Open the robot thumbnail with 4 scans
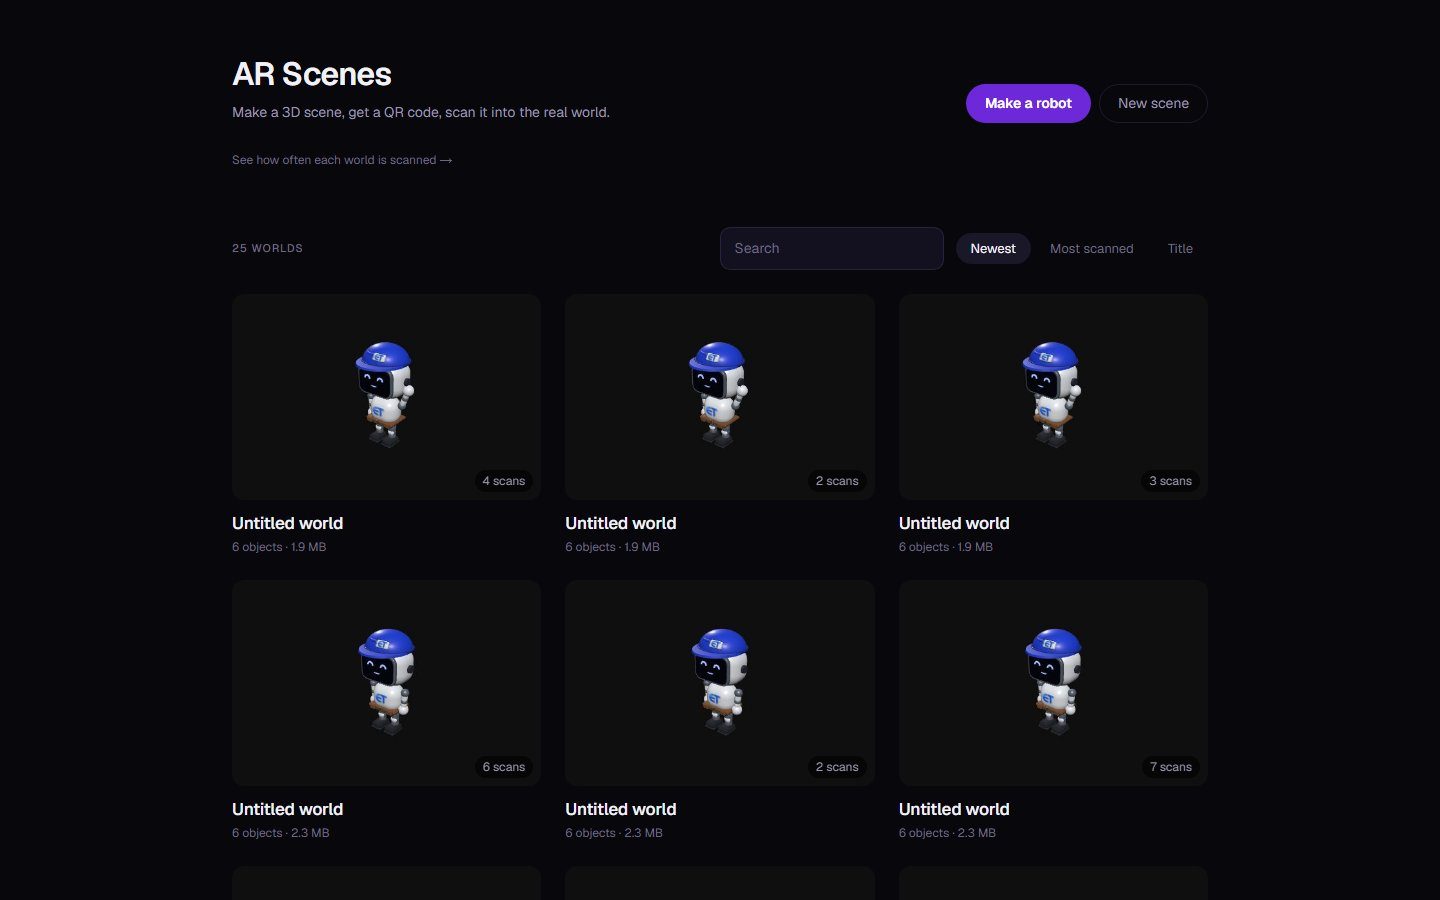1440x900 pixels. pyautogui.click(x=386, y=397)
